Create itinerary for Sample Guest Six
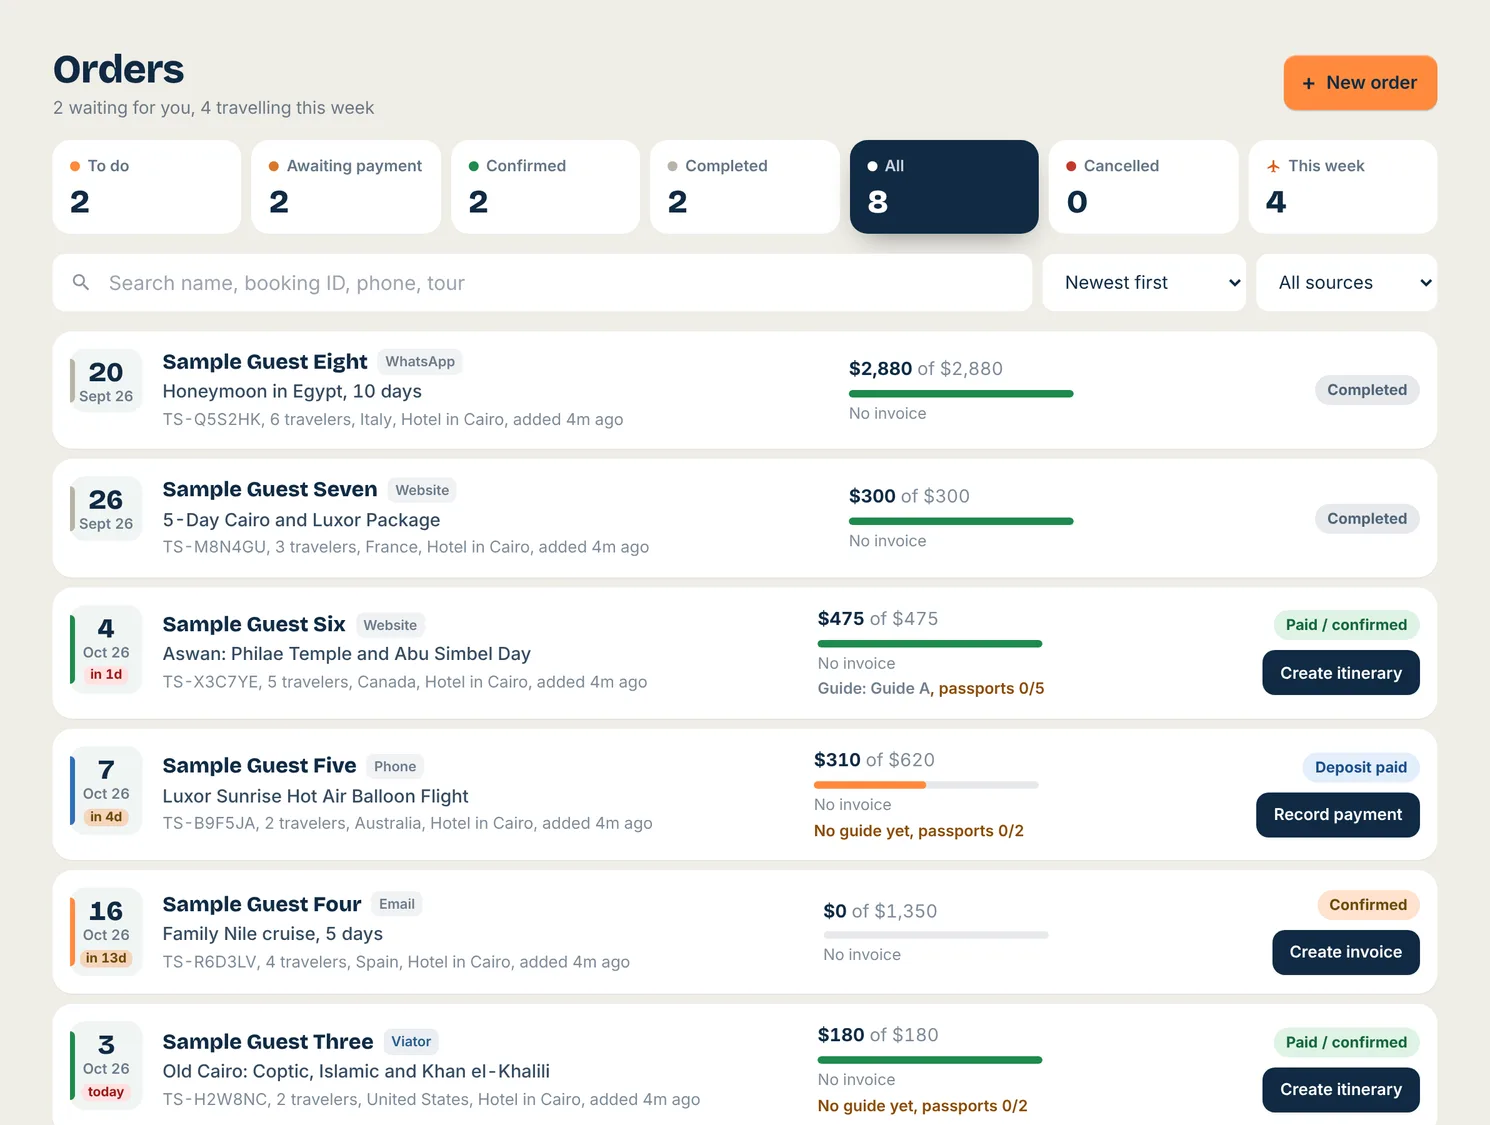 (x=1341, y=673)
